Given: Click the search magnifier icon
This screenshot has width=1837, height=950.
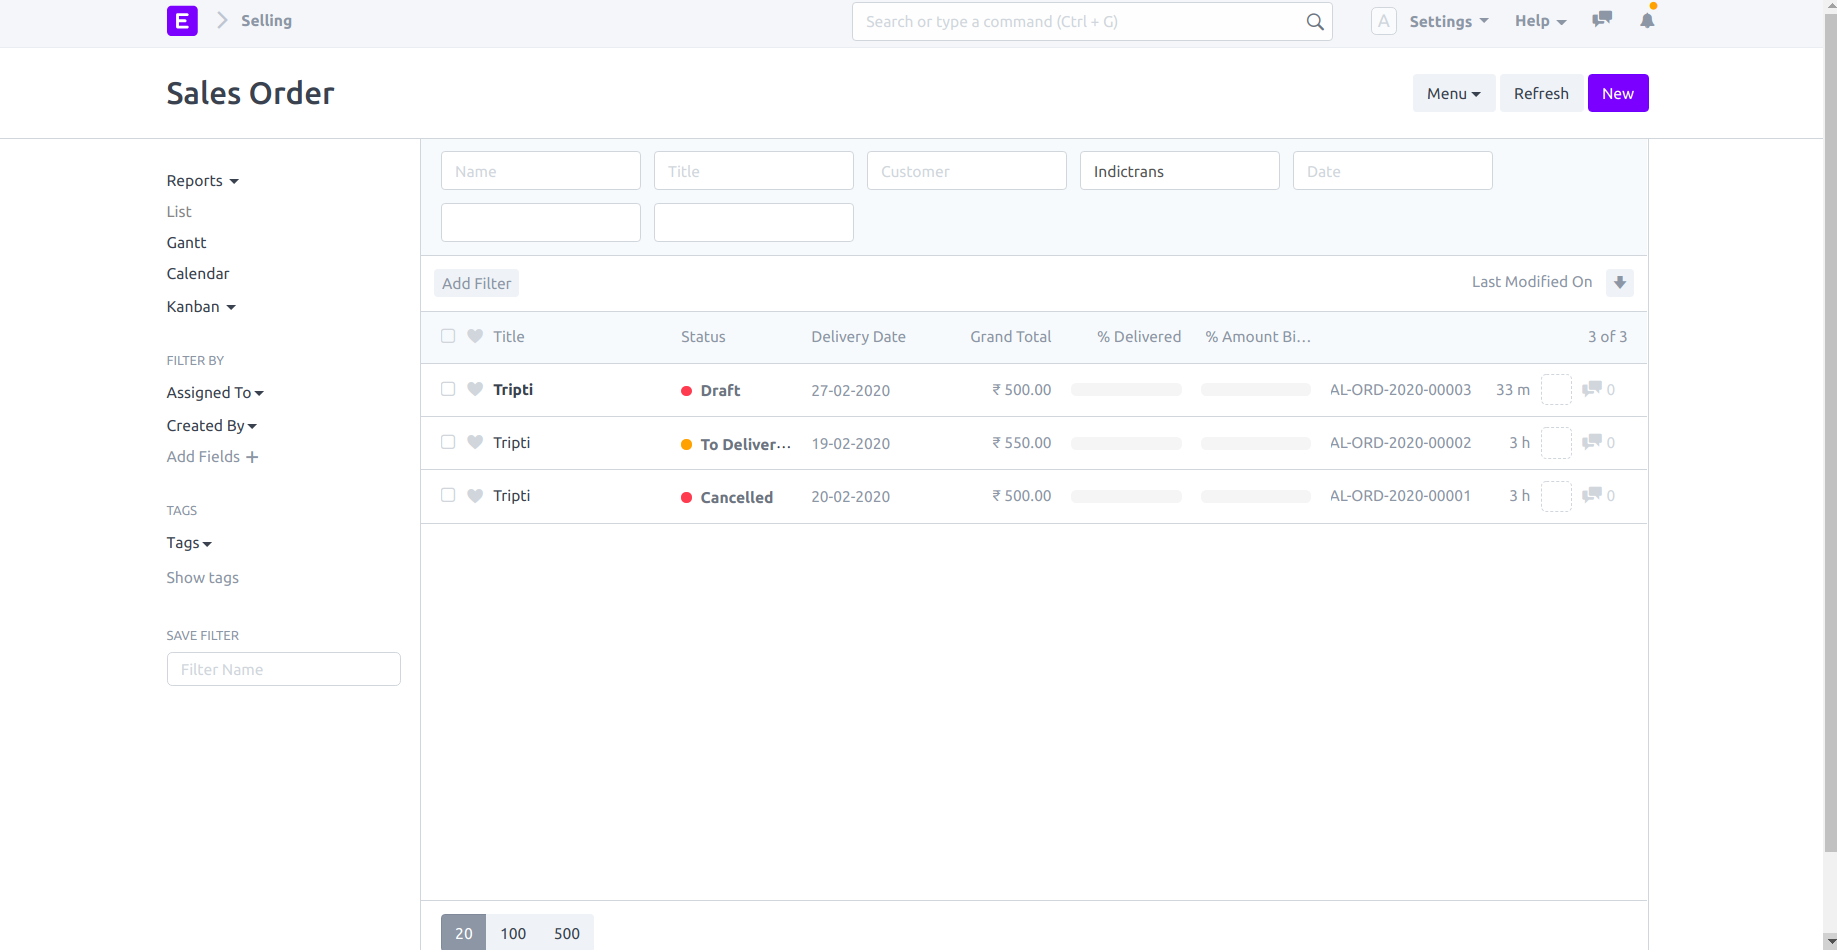Looking at the screenshot, I should (1313, 21).
